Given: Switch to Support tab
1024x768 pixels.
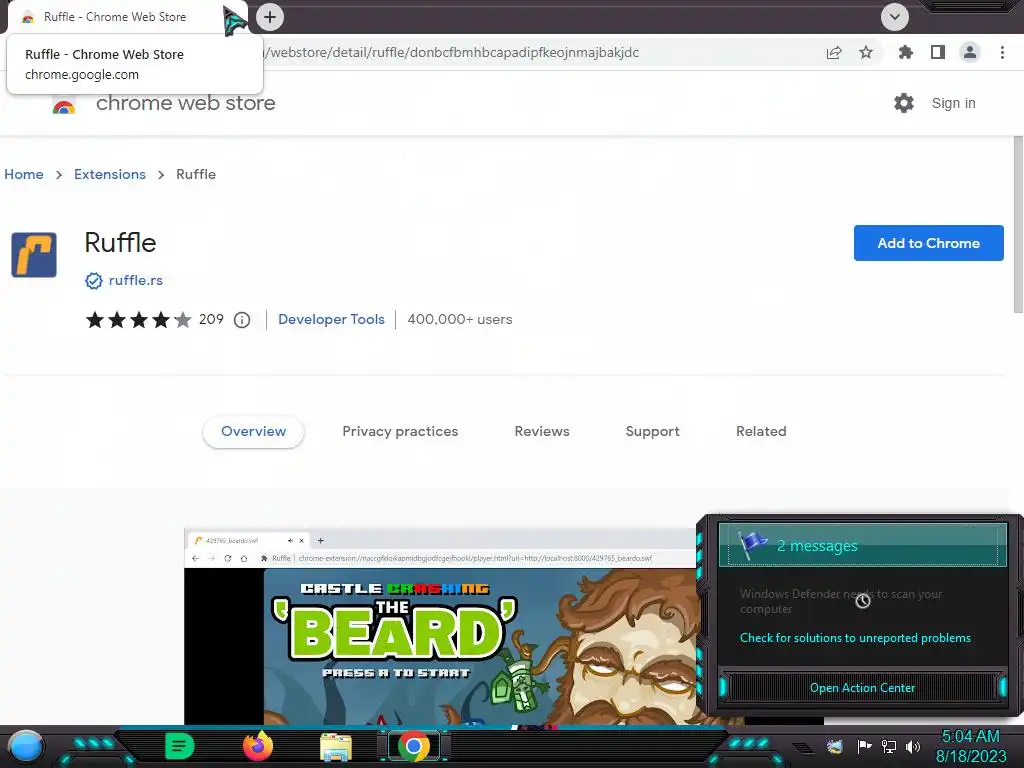Looking at the screenshot, I should (x=652, y=432).
